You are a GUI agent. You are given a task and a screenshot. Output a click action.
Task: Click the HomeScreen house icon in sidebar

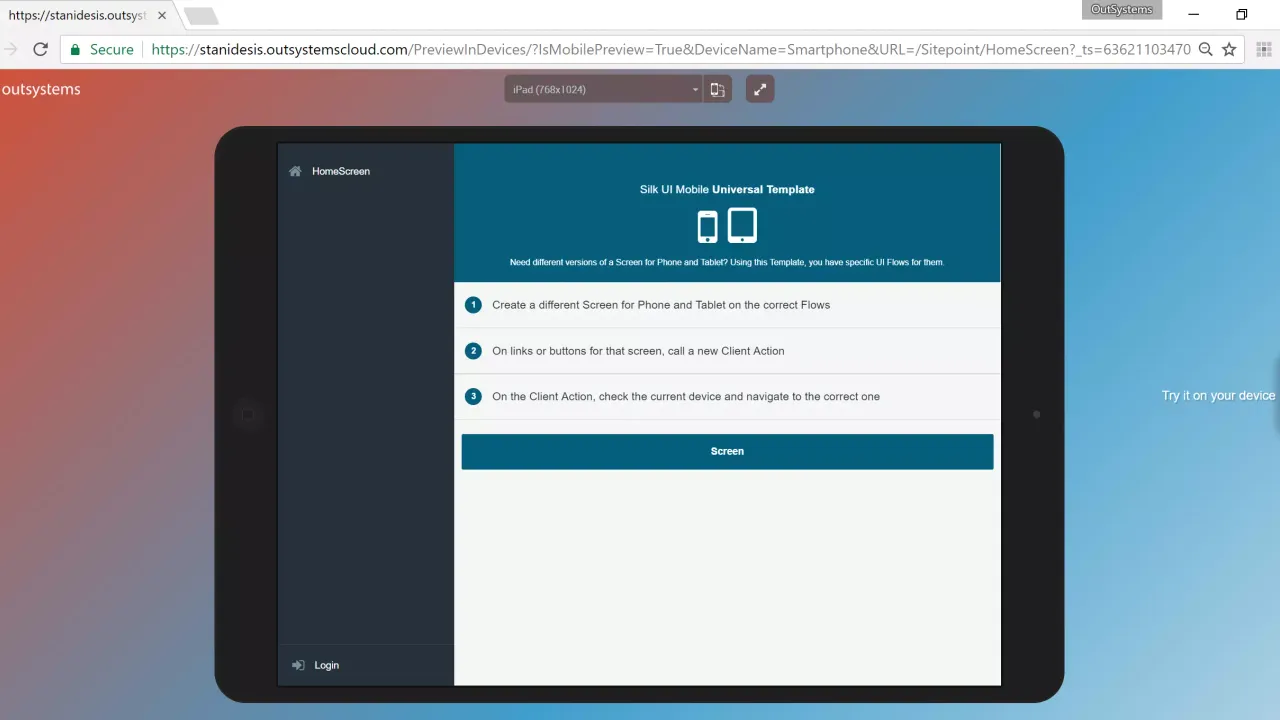coord(295,171)
